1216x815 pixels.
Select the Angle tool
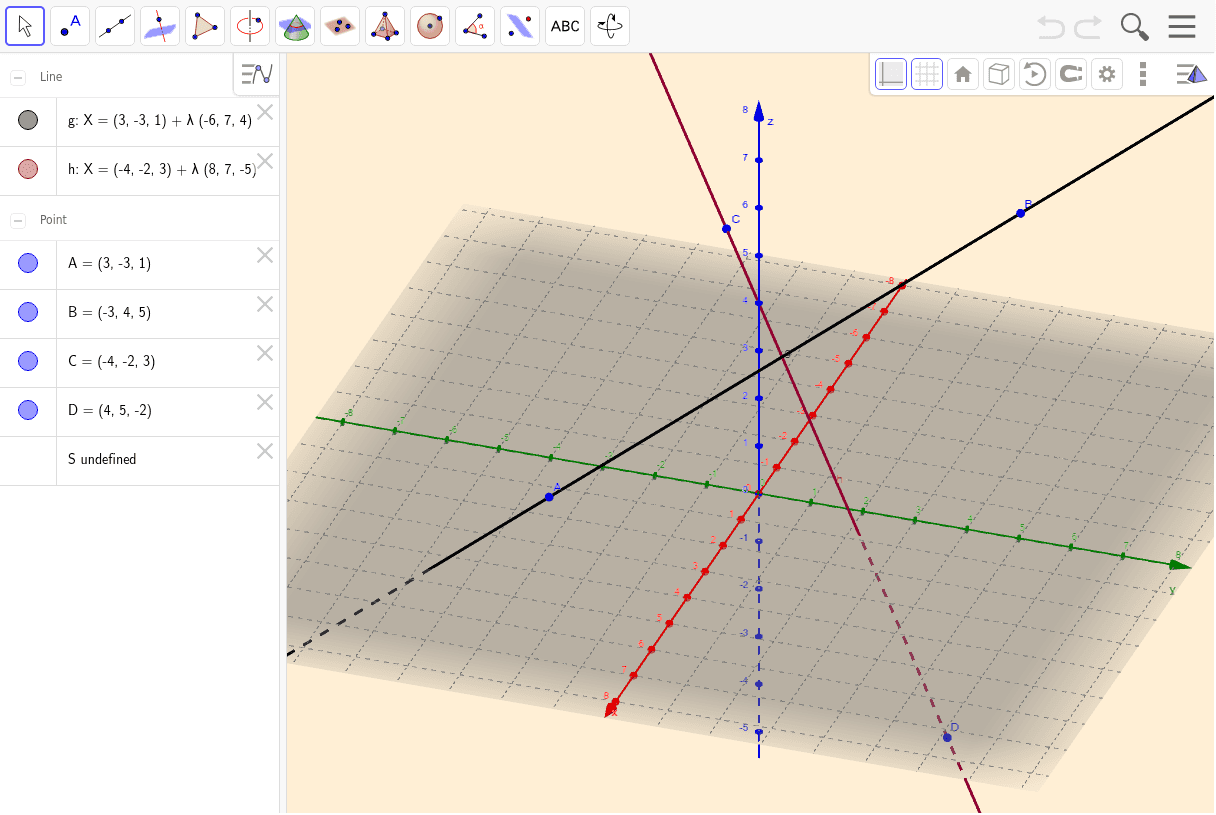[x=475, y=26]
